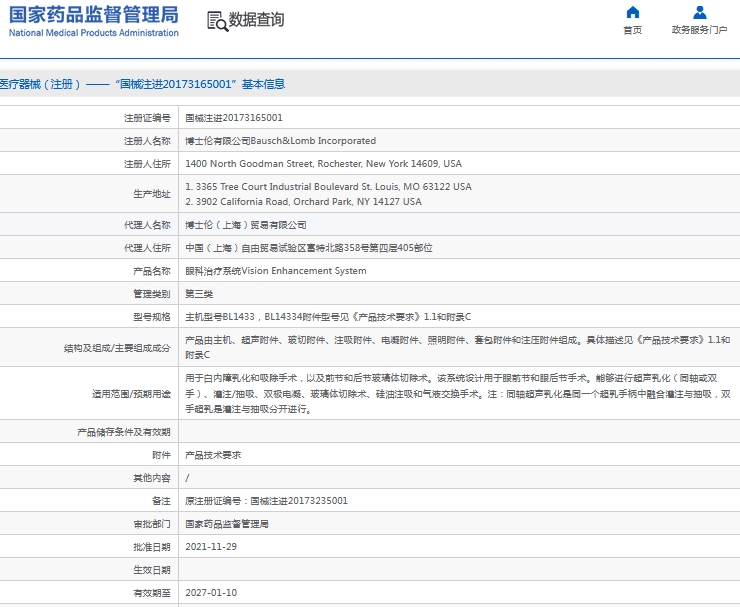Select the 第三类 category value
Screen dimensions: 740x607
pyautogui.click(x=199, y=294)
